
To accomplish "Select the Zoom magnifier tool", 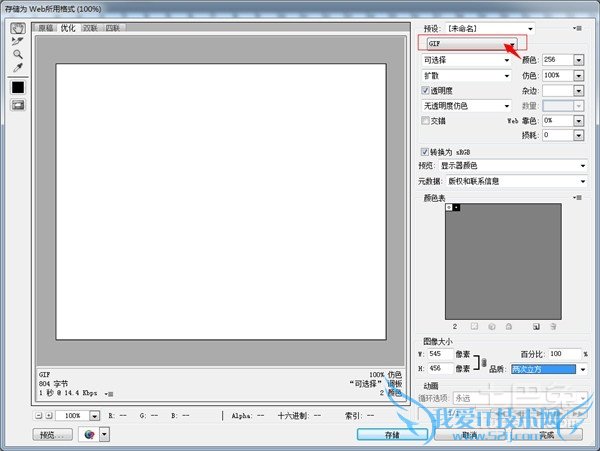I will coord(18,54).
